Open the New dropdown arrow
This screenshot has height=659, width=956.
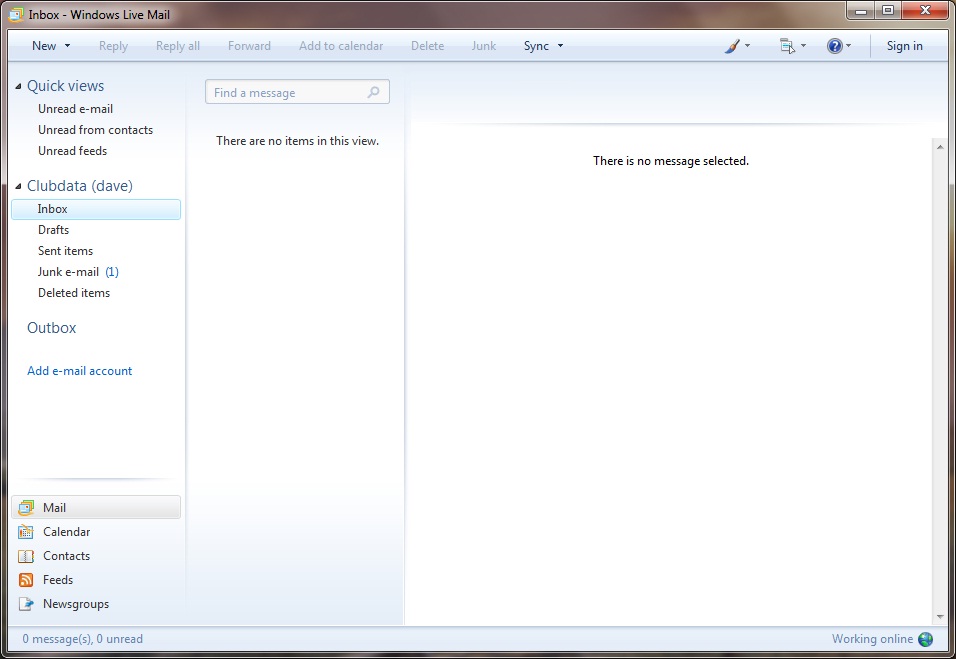coord(67,46)
